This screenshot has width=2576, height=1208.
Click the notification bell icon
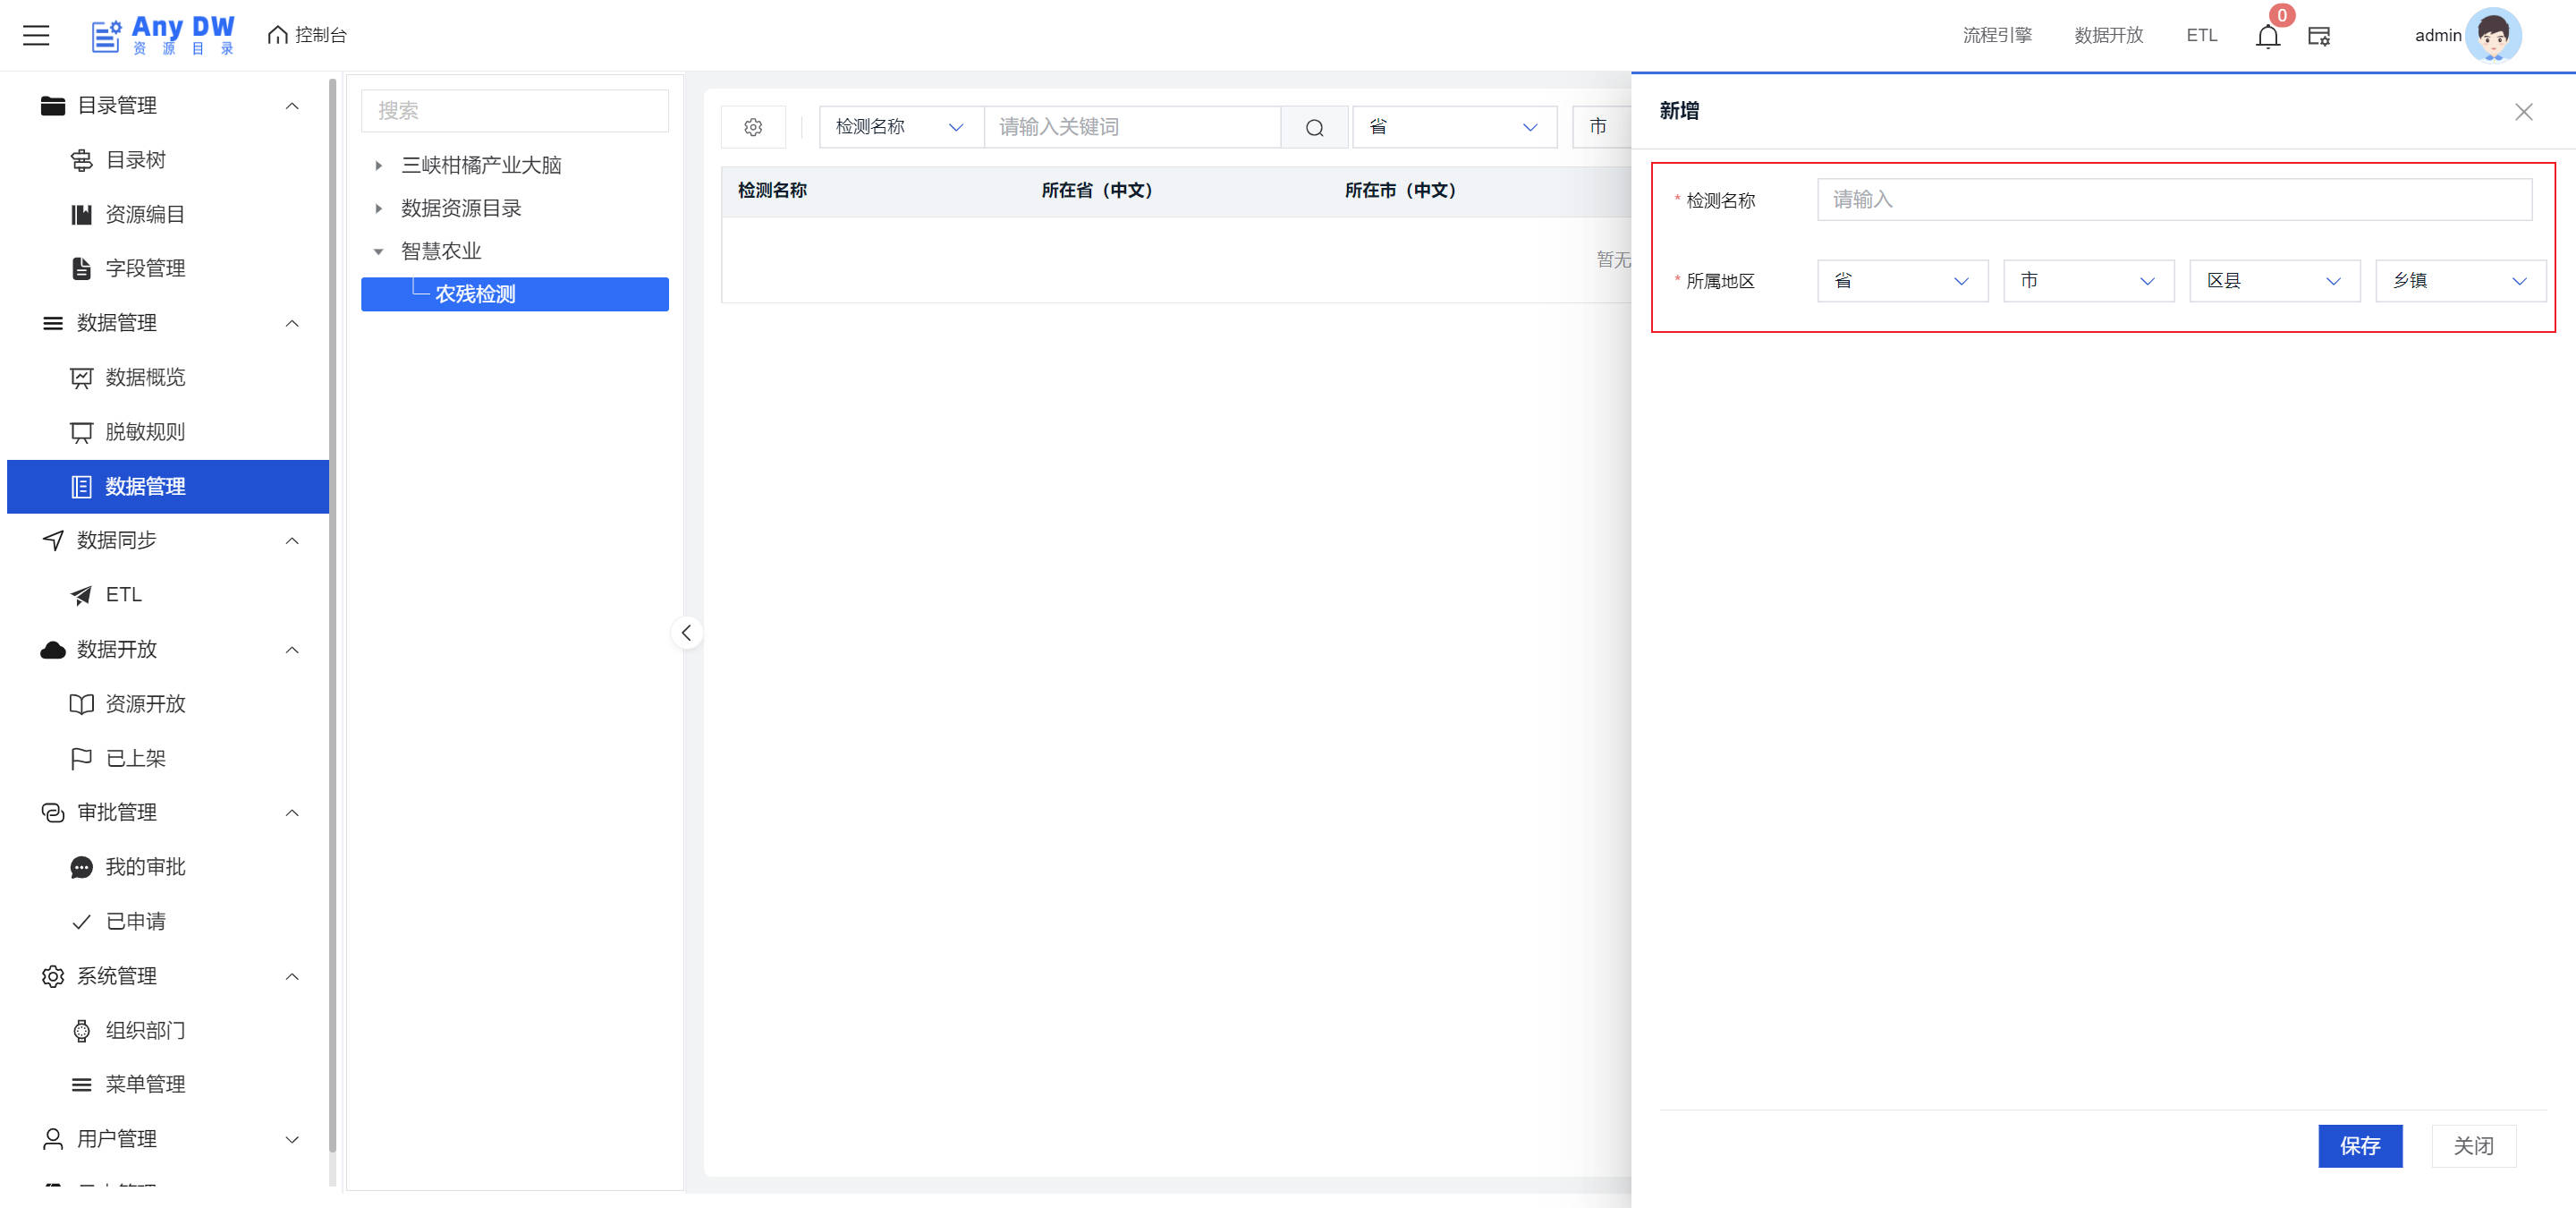[x=2267, y=37]
